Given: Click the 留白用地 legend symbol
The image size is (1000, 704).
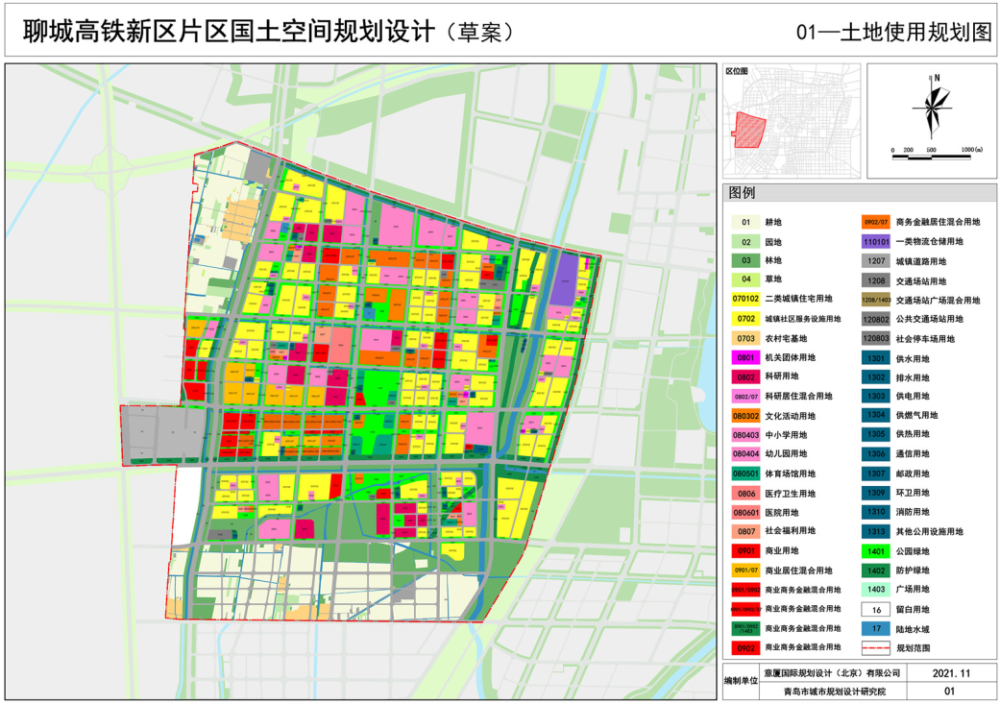Looking at the screenshot, I should pyautogui.click(x=877, y=611).
